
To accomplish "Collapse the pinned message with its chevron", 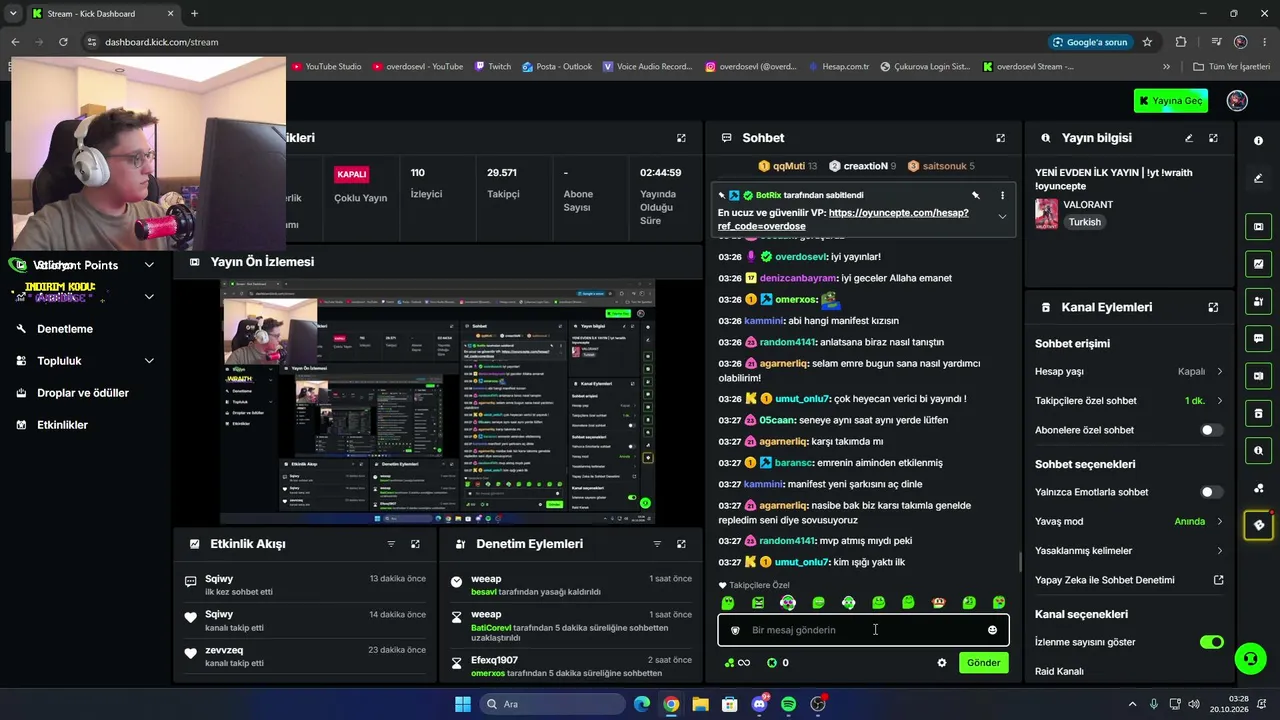I will (x=1002, y=217).
